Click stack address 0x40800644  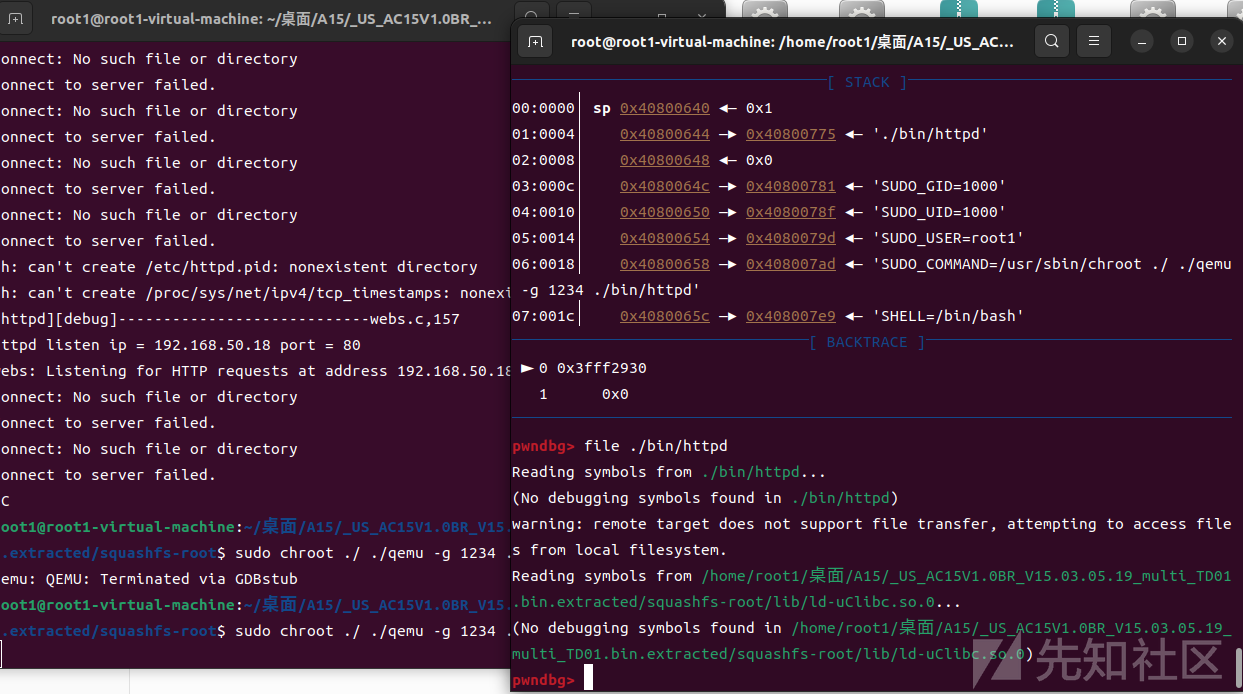click(664, 134)
